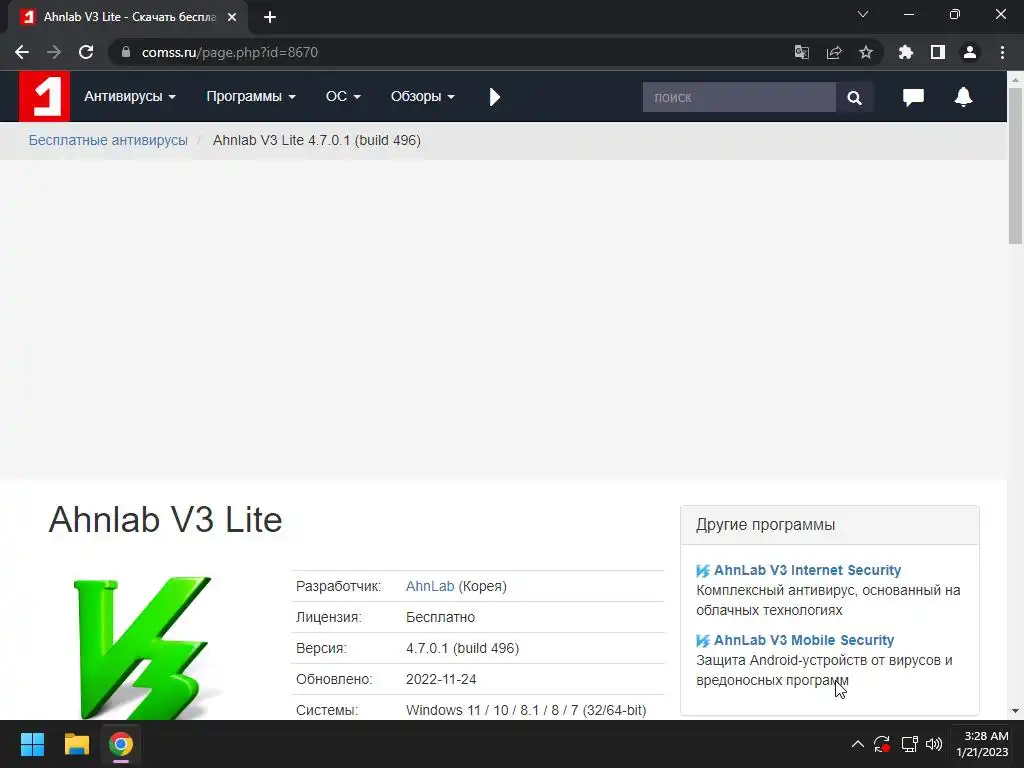Show hidden system tray icons chevron
Image resolution: width=1024 pixels, height=768 pixels.
click(857, 744)
